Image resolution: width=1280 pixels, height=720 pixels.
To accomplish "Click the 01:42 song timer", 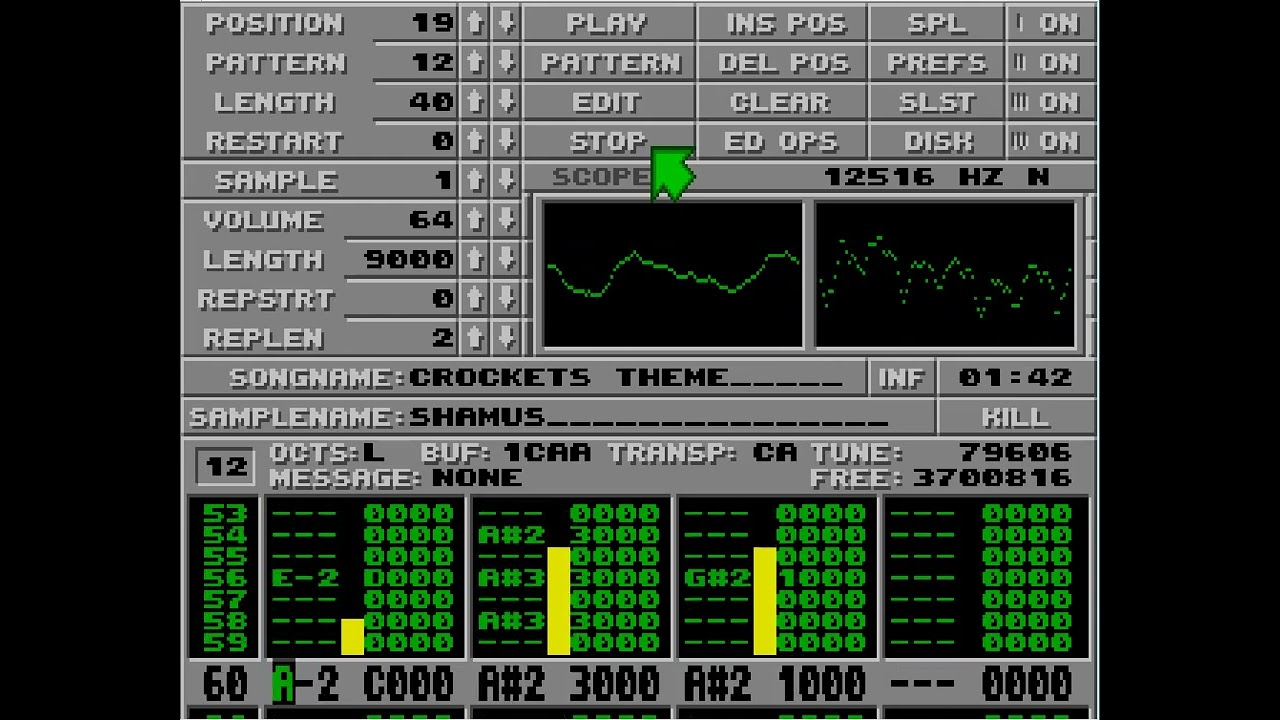I will coord(1016,378).
